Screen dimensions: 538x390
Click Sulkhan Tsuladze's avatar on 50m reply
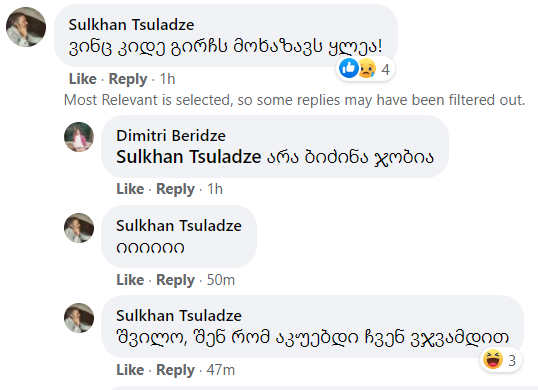[79, 228]
